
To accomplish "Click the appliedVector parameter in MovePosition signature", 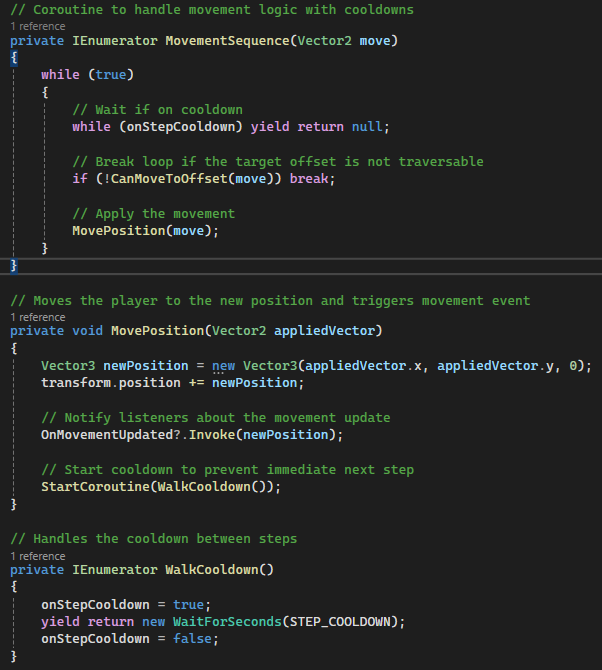I will tap(324, 331).
